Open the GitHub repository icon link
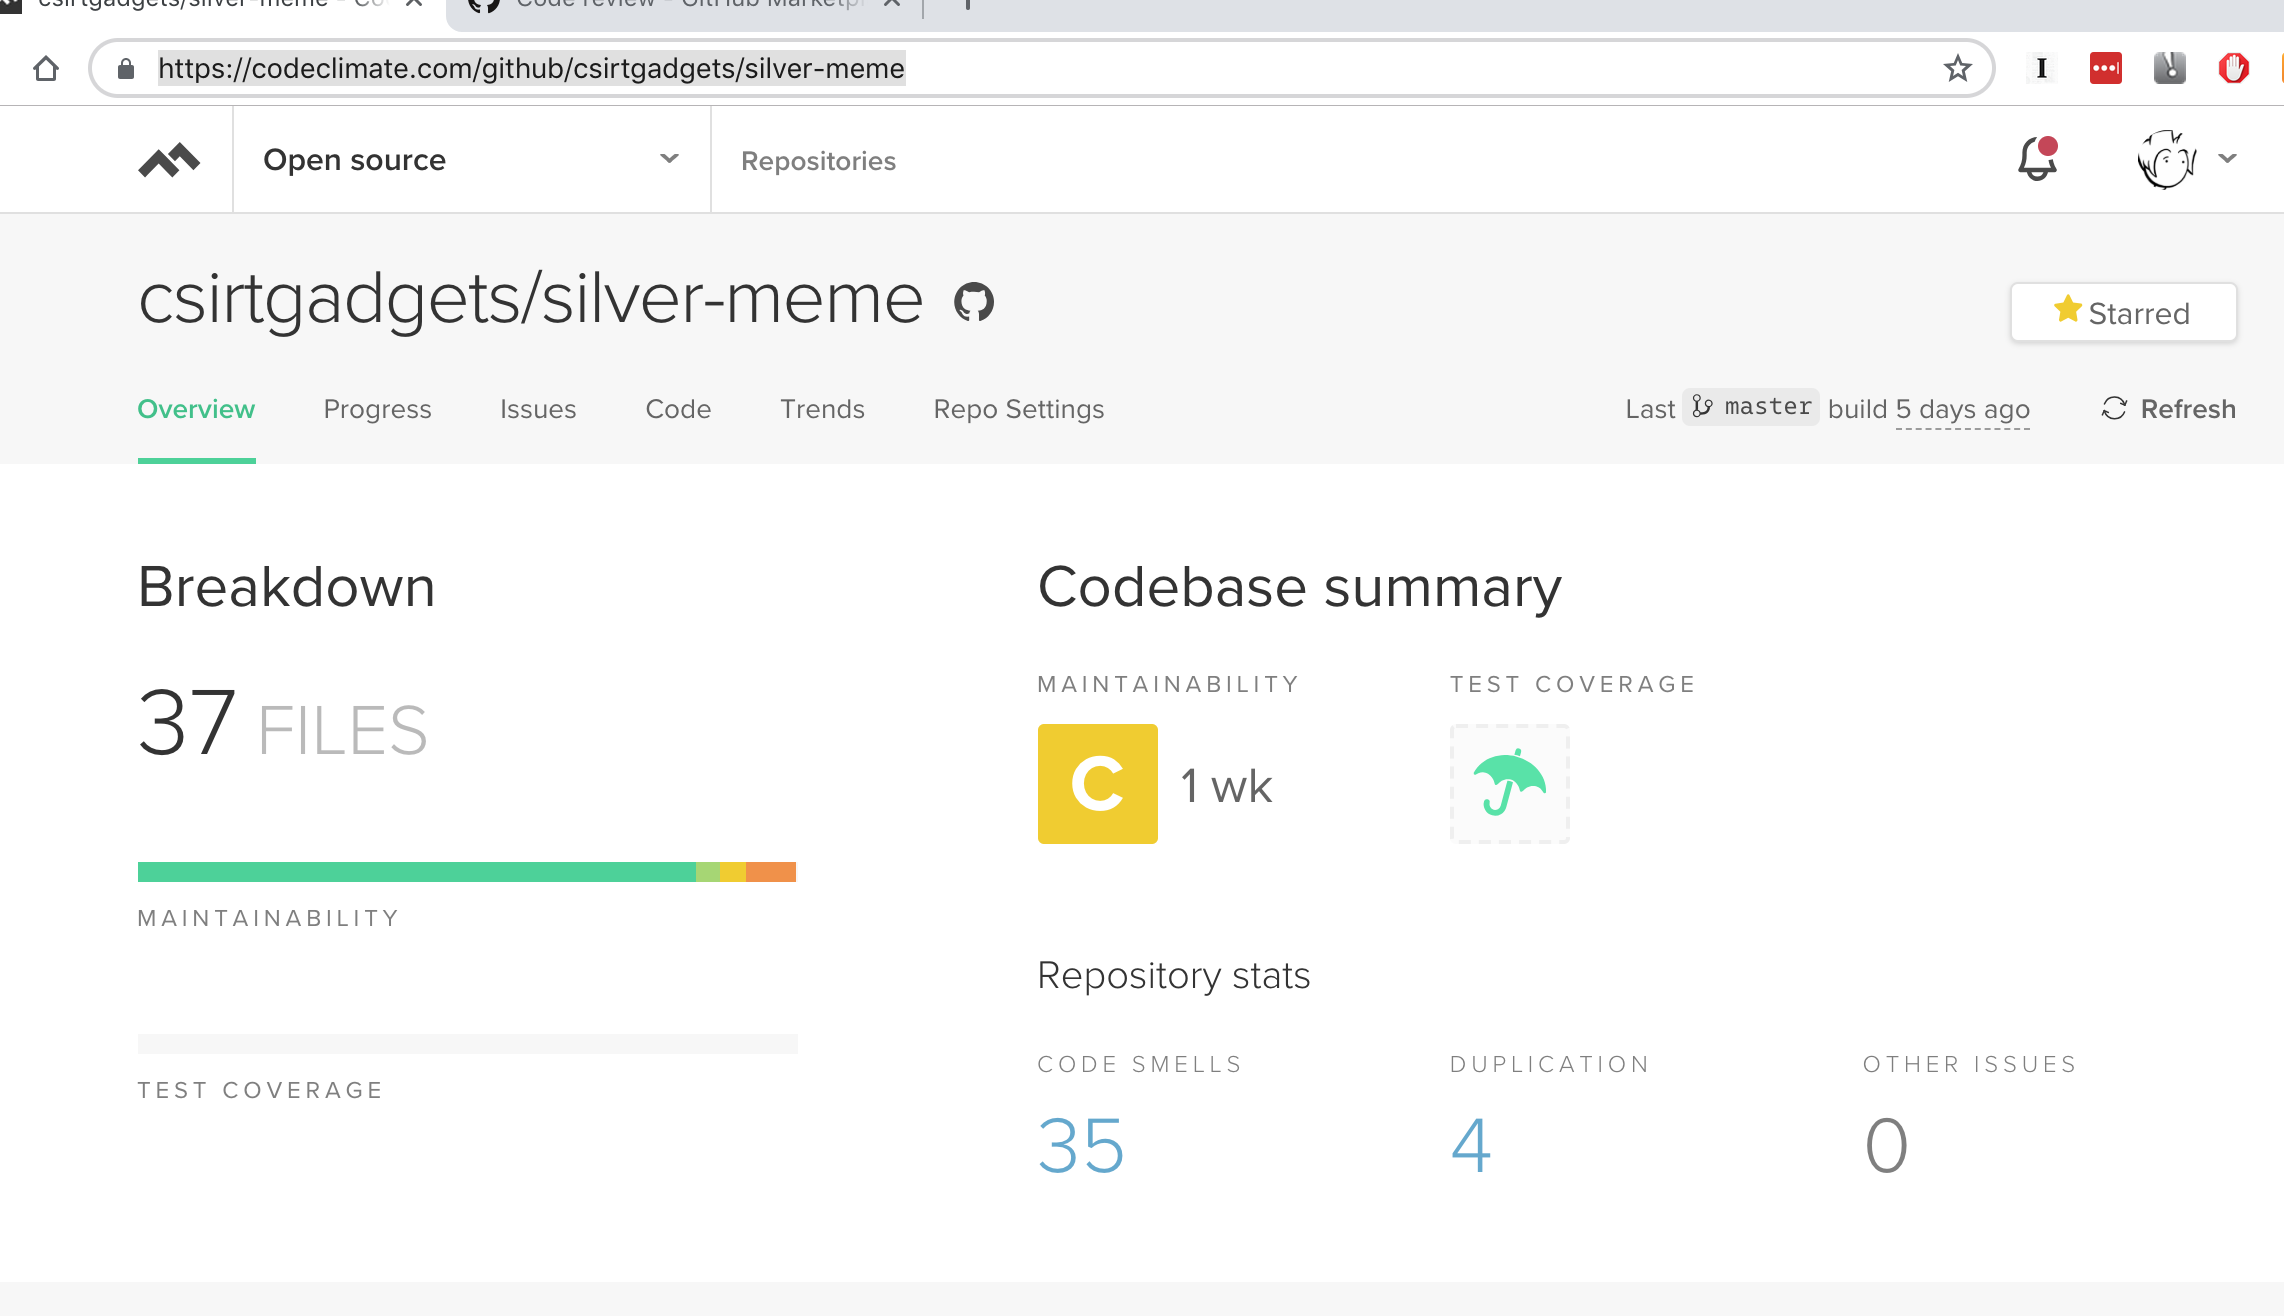This screenshot has height=1316, width=2284. click(x=973, y=301)
